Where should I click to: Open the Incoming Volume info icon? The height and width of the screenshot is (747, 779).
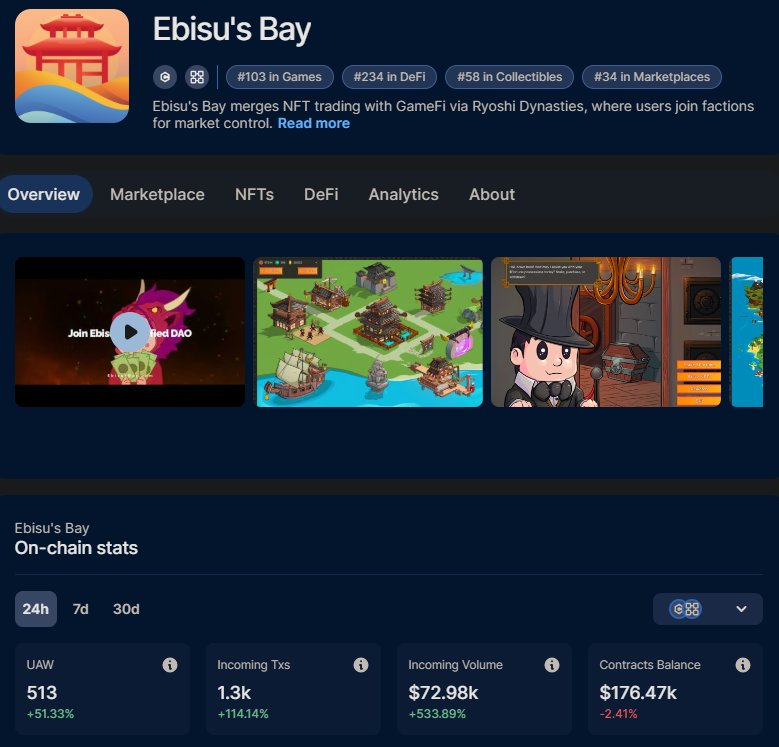[551, 665]
